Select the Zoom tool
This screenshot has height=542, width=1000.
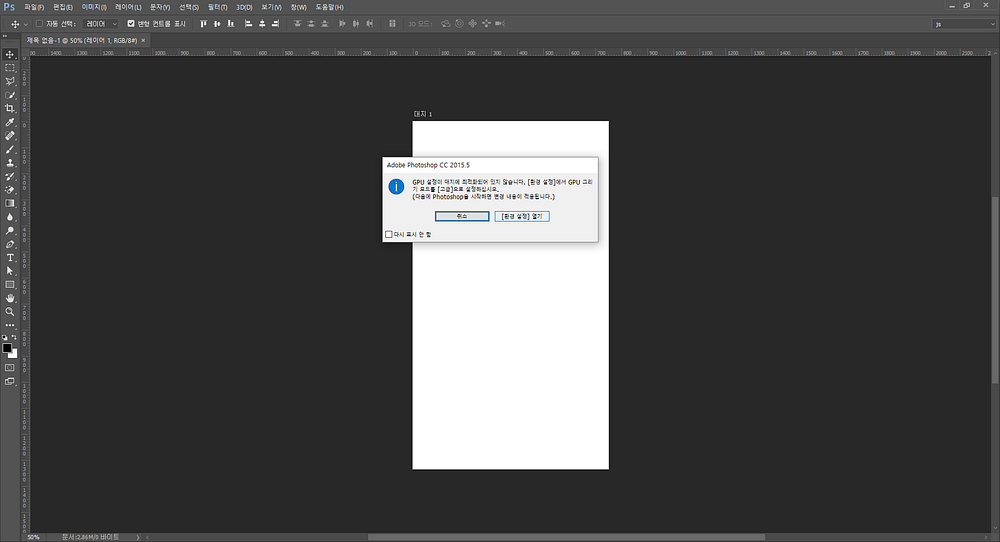coord(10,312)
